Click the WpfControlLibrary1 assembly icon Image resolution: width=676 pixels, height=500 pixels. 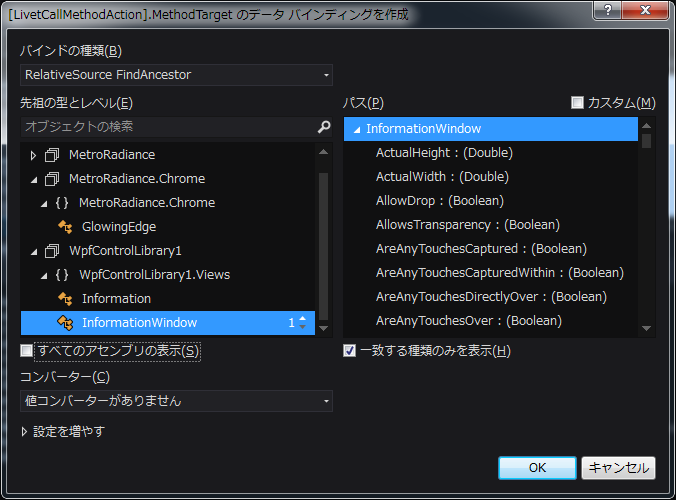click(x=52, y=251)
